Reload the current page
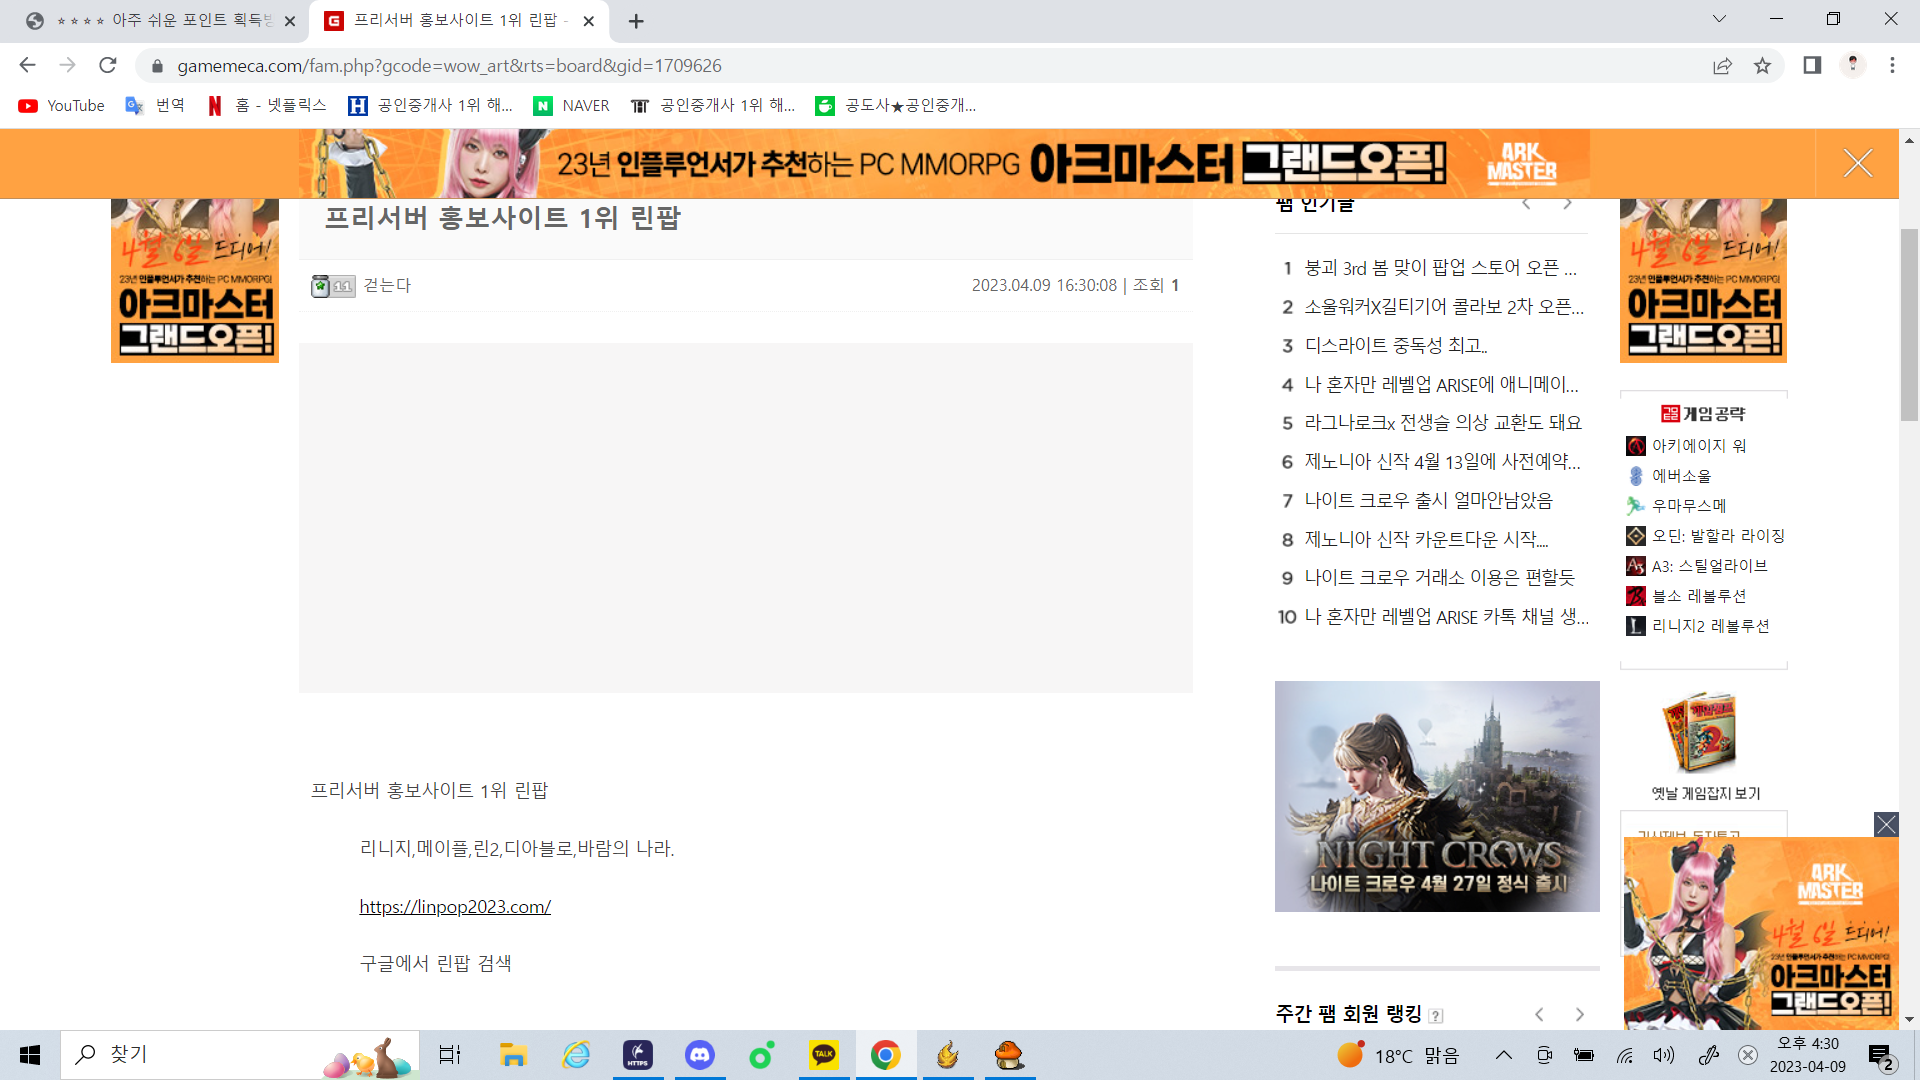The height and width of the screenshot is (1080, 1920). pyautogui.click(x=108, y=65)
